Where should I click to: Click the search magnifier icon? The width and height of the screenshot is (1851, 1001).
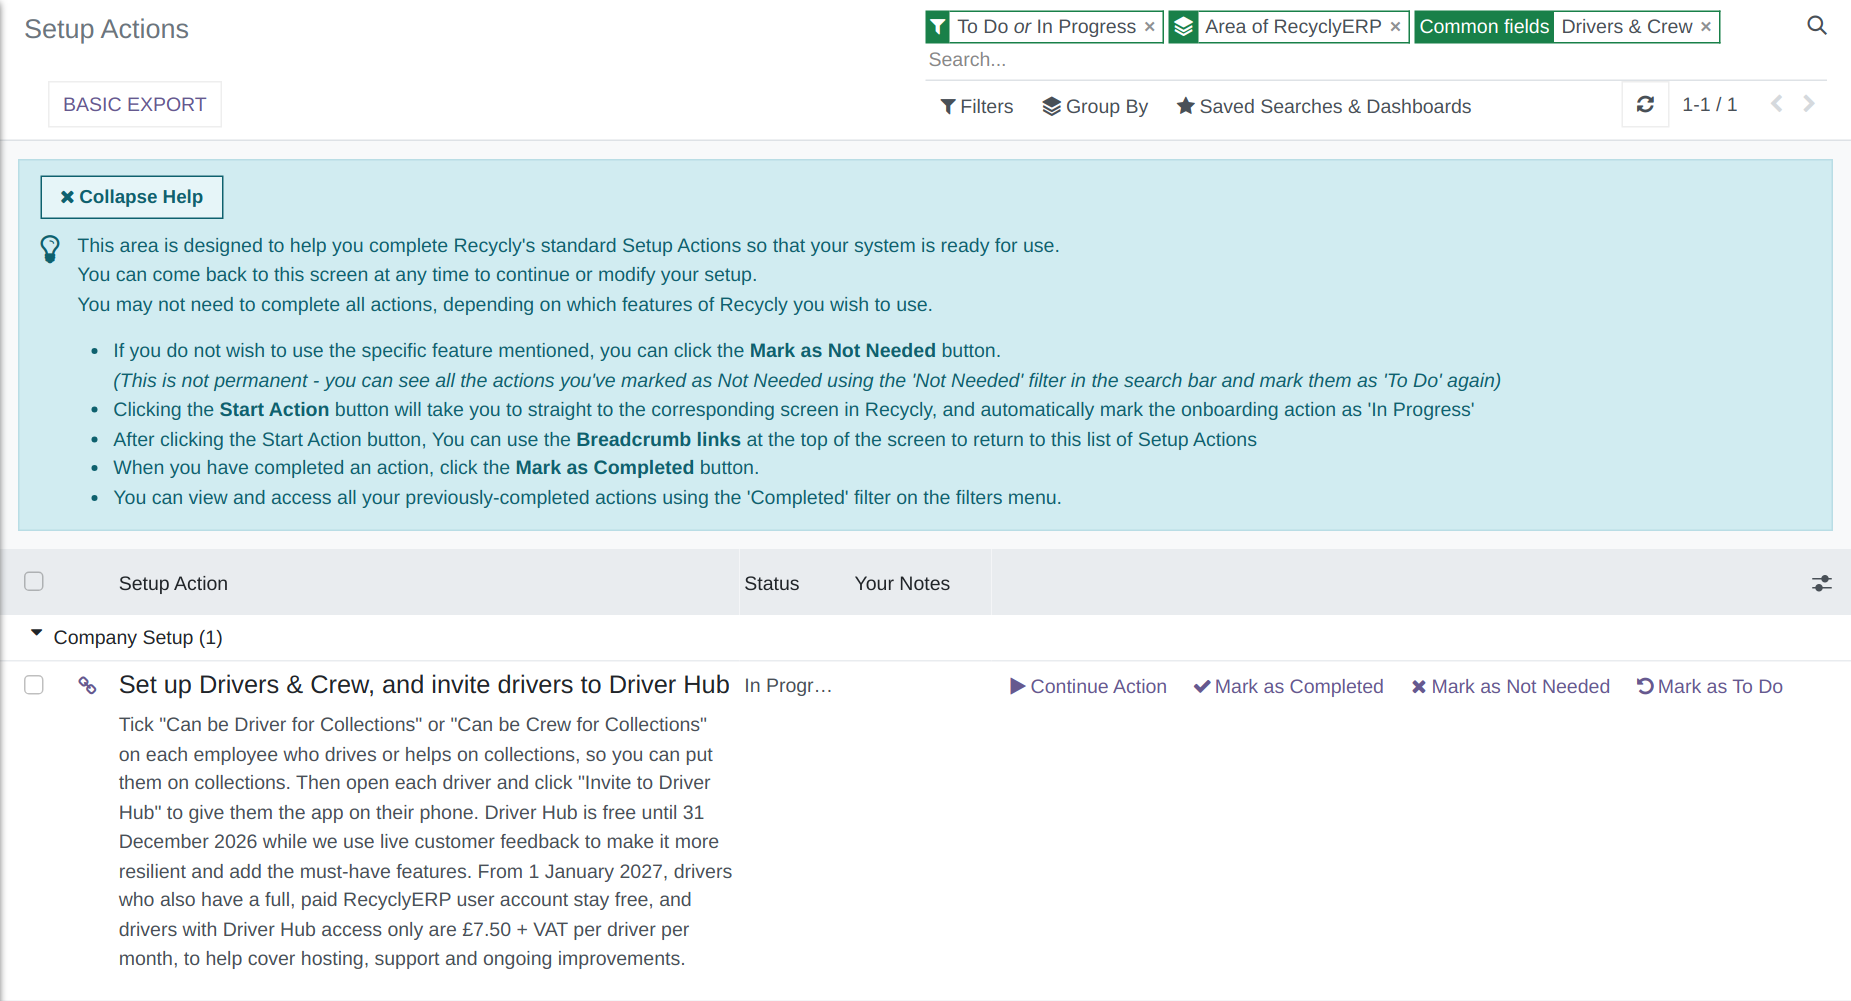(1816, 26)
